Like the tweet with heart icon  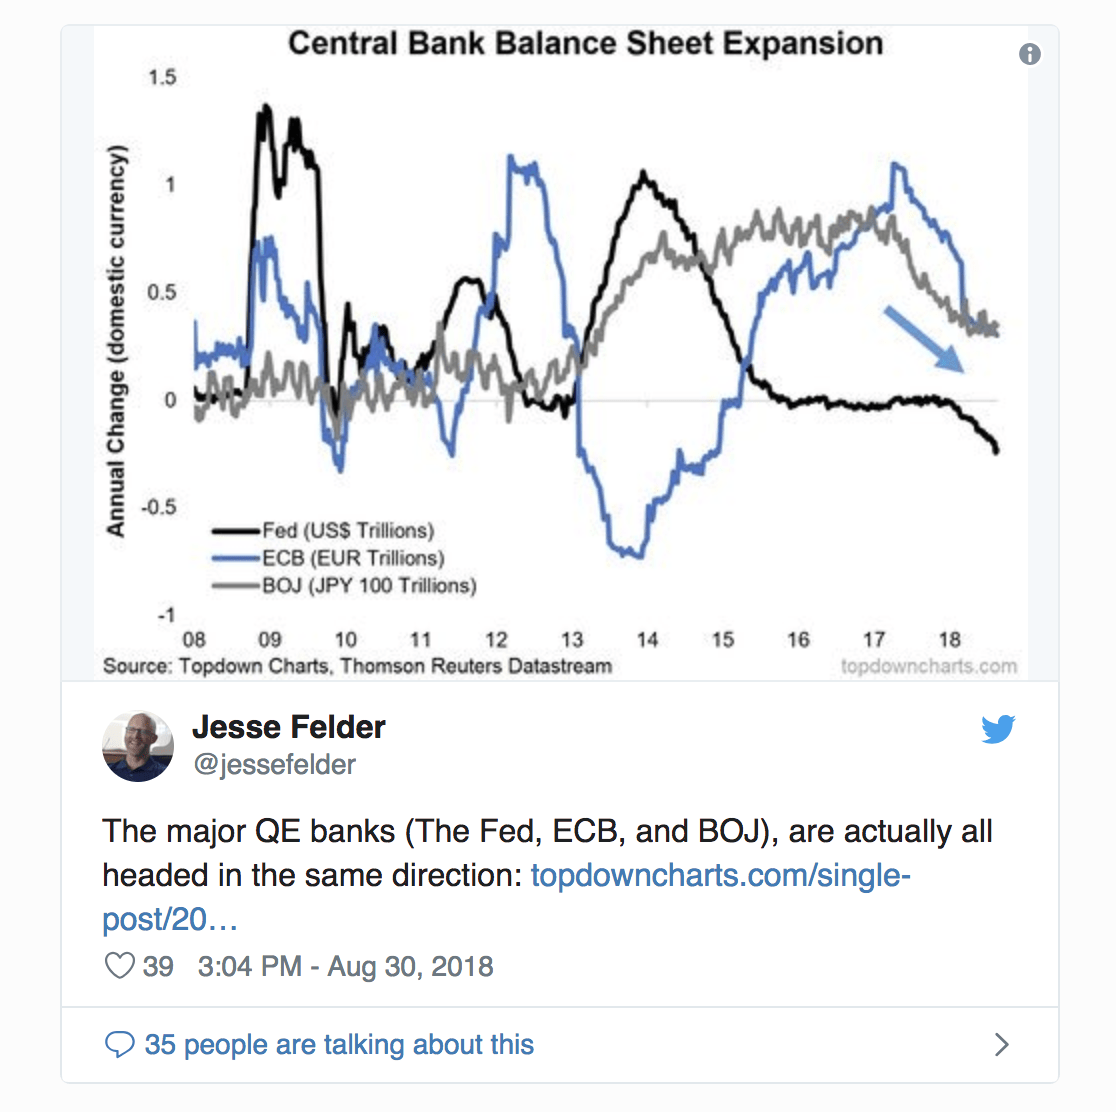click(120, 966)
